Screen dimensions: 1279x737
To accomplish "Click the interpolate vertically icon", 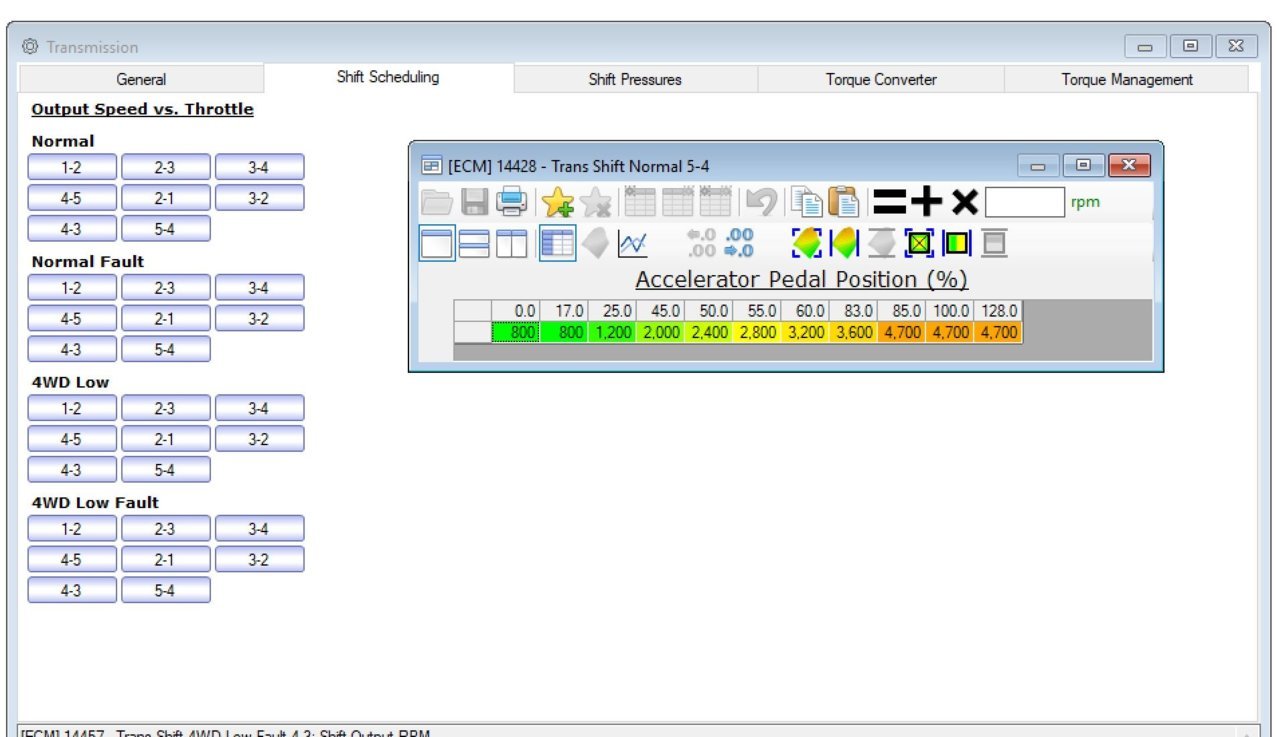I will tap(882, 243).
